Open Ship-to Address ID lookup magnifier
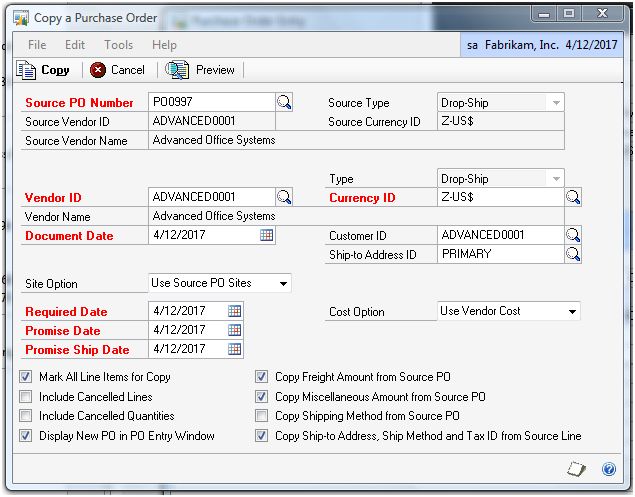This screenshot has height=497, width=635. coord(573,254)
